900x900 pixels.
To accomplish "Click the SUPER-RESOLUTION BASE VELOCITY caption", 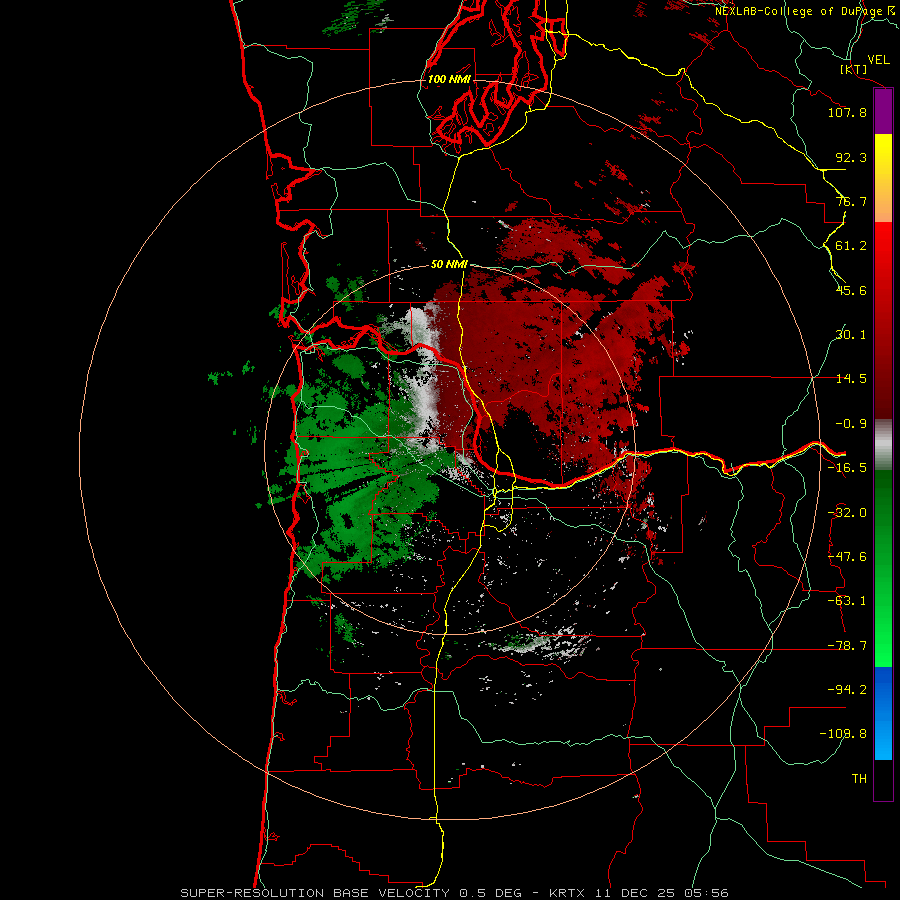I will [x=317, y=893].
